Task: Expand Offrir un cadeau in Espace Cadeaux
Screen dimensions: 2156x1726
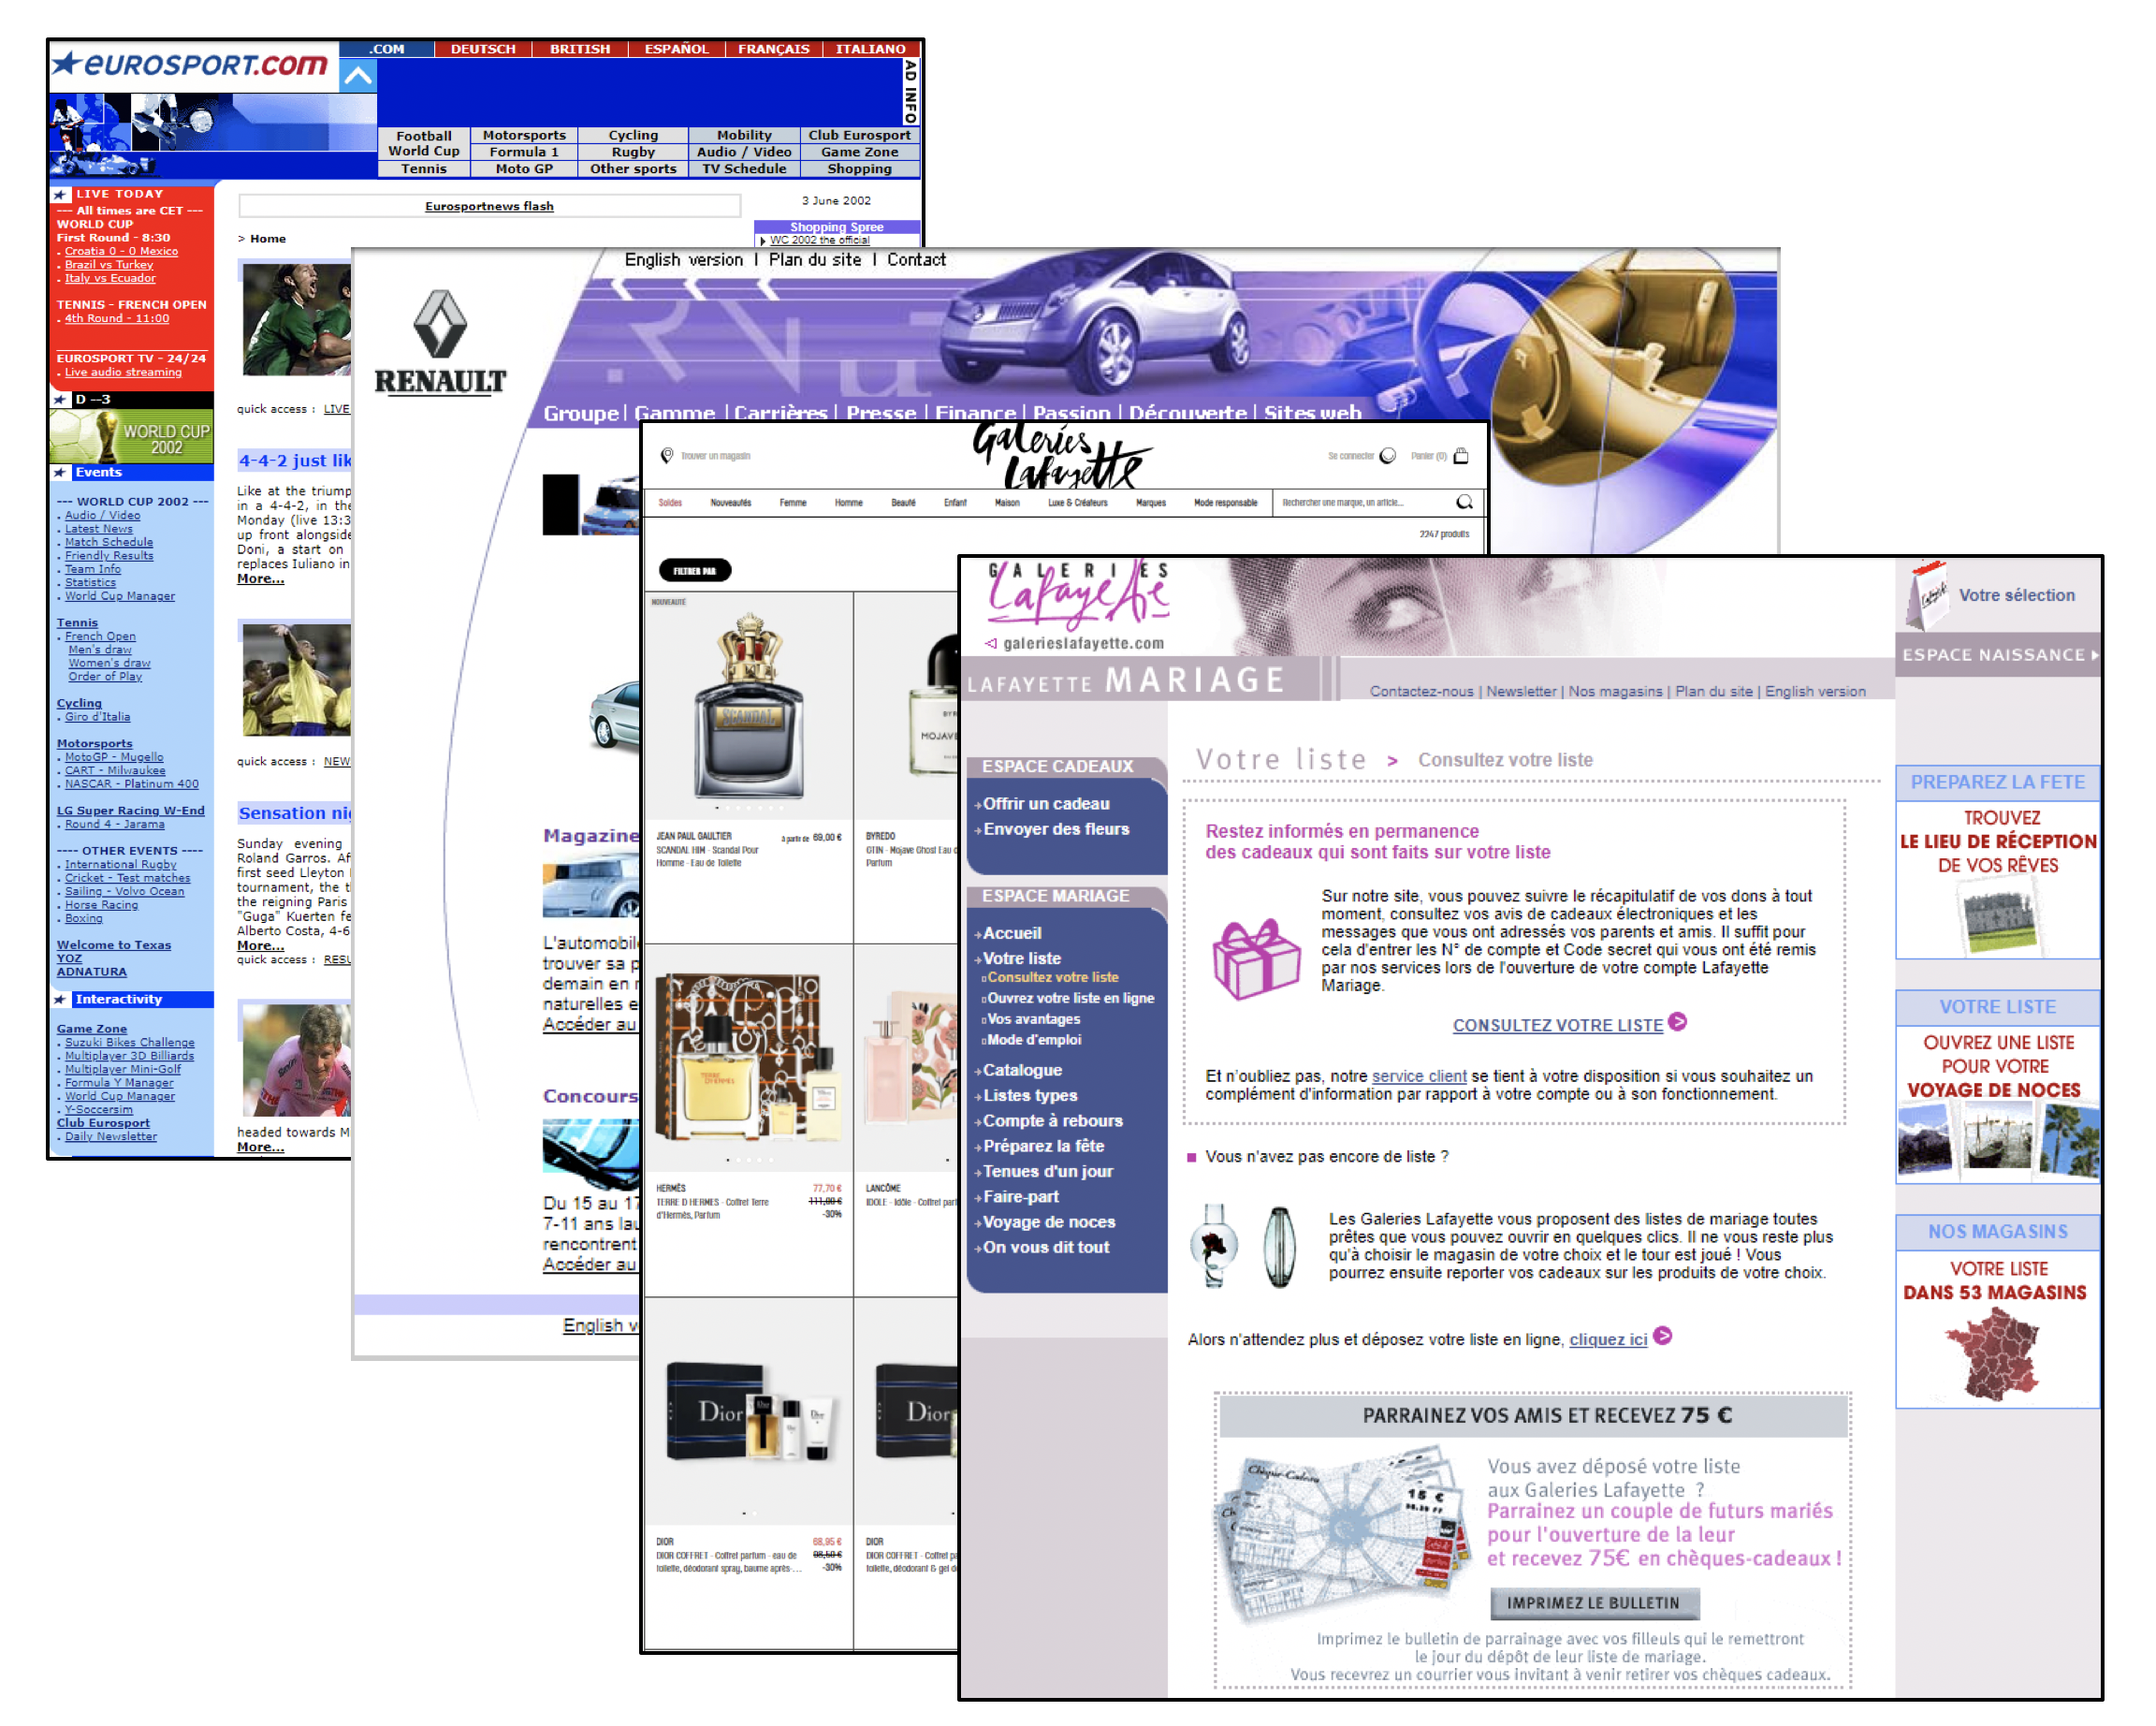Action: [1044, 803]
